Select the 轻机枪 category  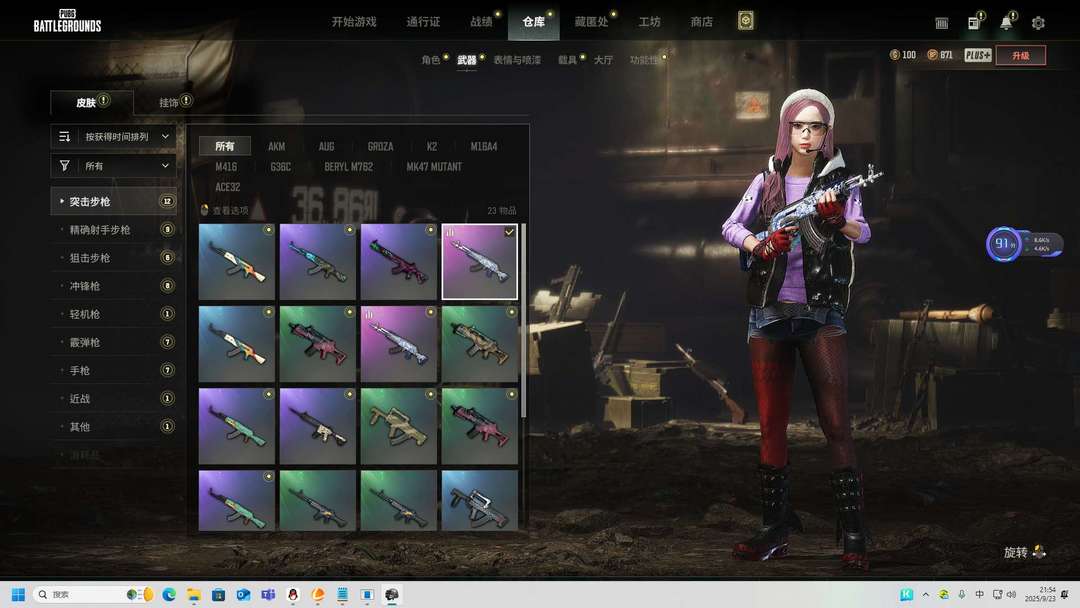[x=114, y=314]
